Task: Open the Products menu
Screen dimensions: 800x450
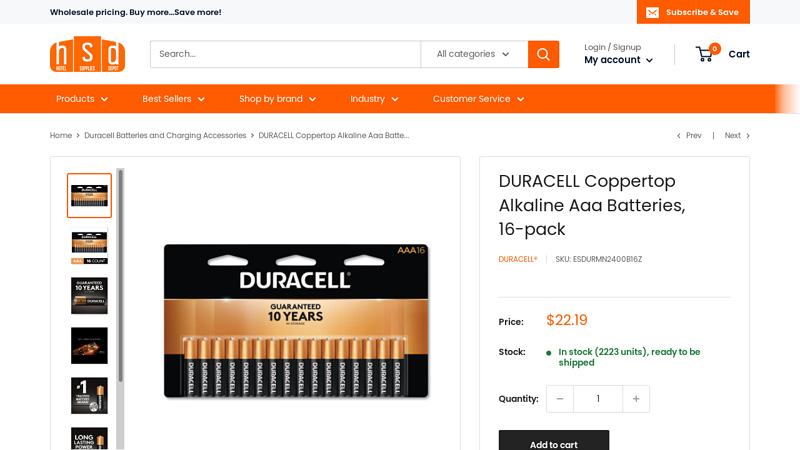Action: pyautogui.click(x=82, y=99)
